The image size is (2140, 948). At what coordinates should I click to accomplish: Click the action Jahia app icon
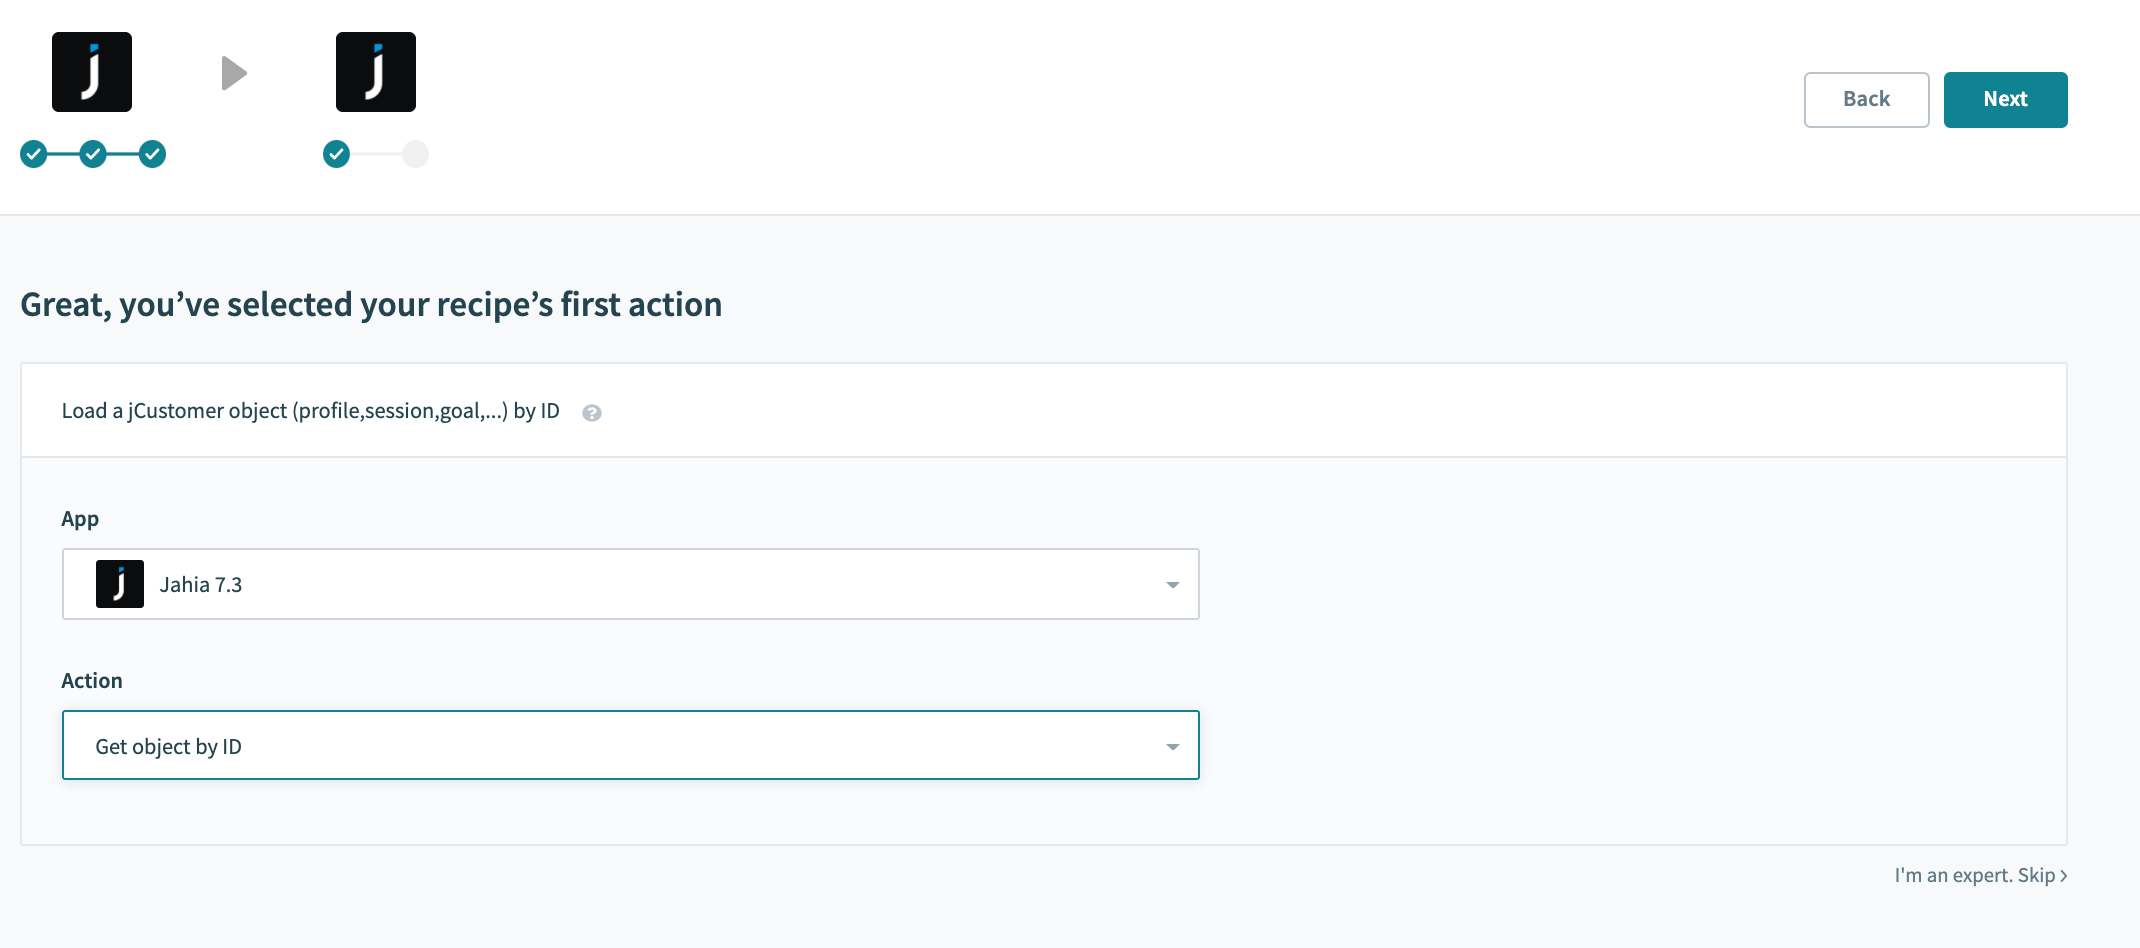click(x=376, y=72)
